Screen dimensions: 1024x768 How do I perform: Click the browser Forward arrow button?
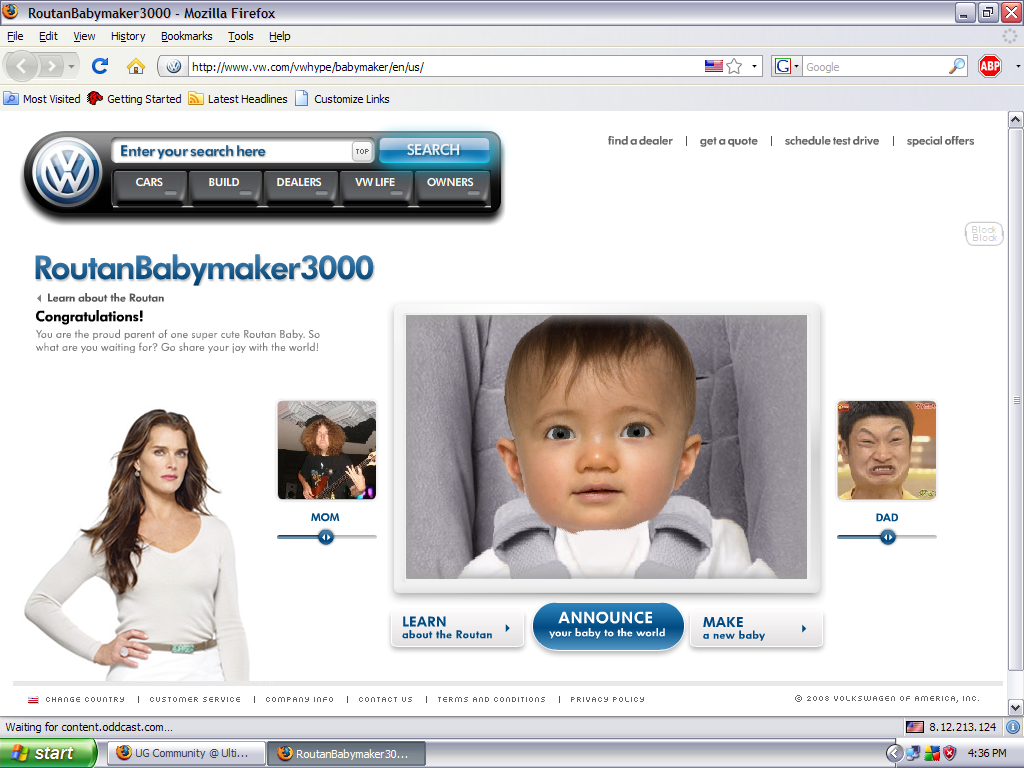tap(51, 66)
